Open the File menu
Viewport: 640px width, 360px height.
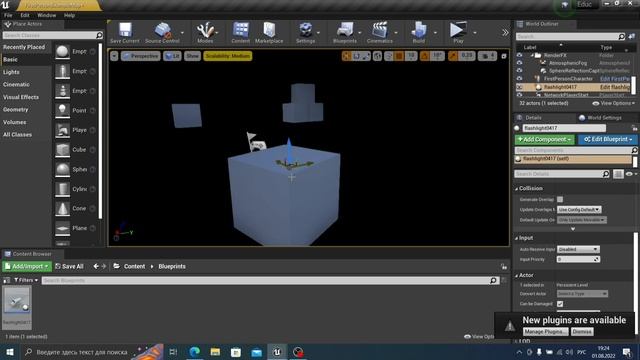coord(8,15)
